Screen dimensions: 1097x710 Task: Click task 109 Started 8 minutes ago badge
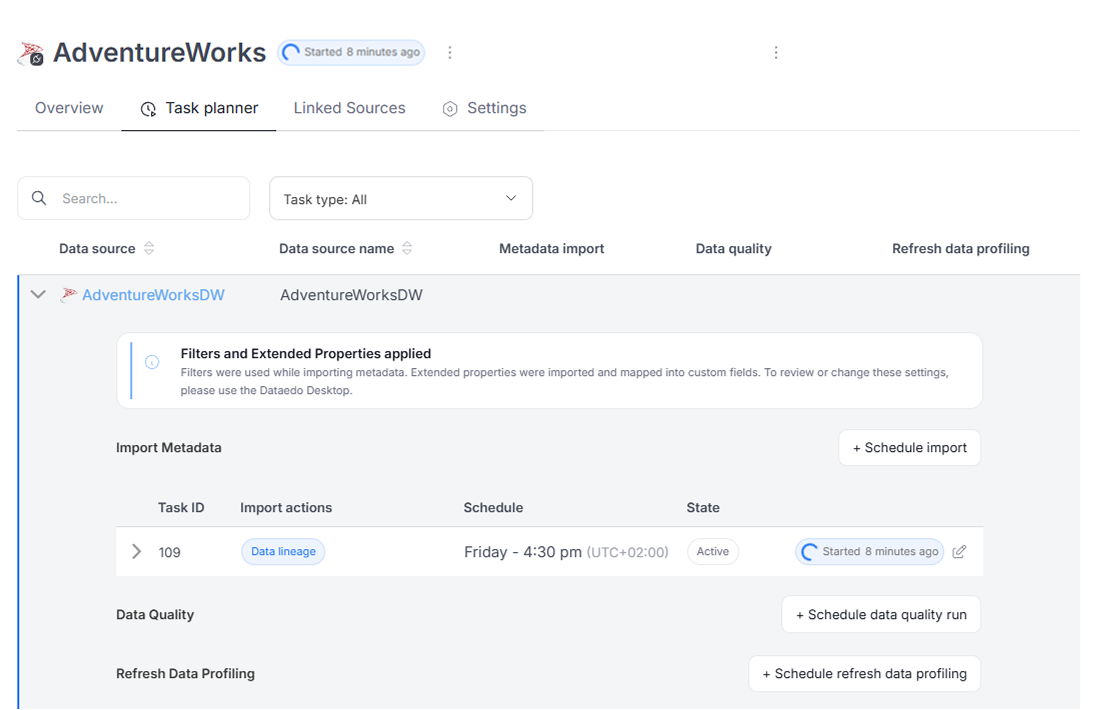pyautogui.click(x=870, y=552)
